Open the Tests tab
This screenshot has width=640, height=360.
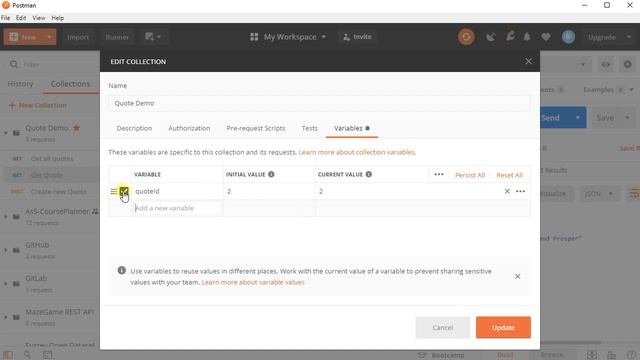tap(309, 128)
